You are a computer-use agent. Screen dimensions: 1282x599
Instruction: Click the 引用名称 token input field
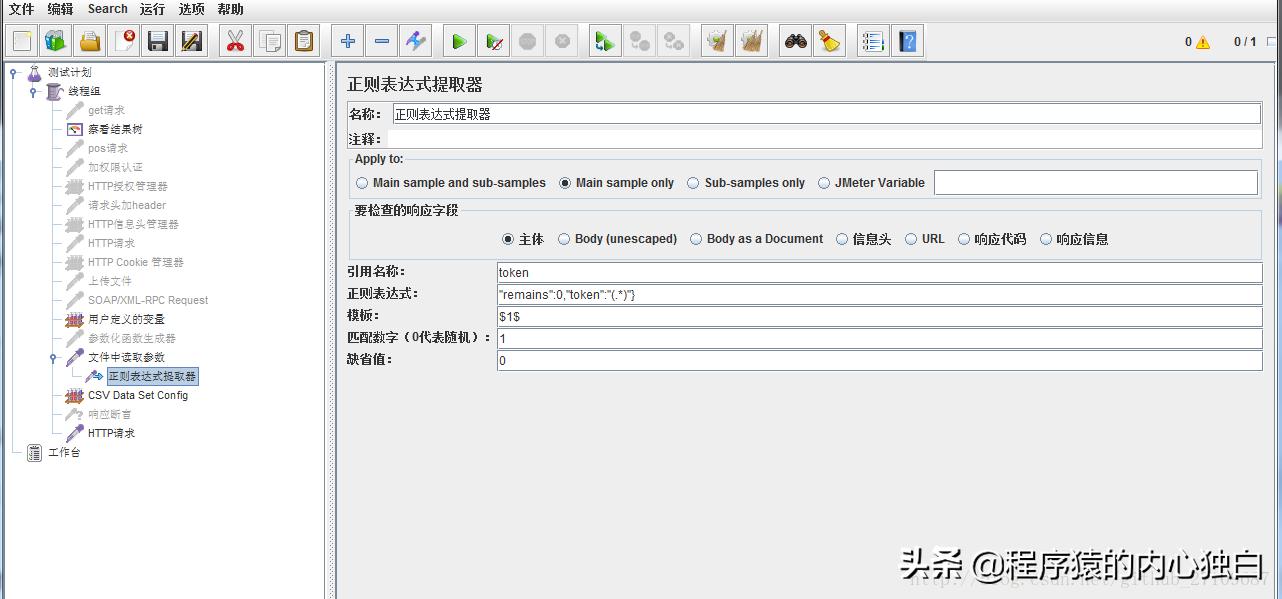click(x=700, y=272)
